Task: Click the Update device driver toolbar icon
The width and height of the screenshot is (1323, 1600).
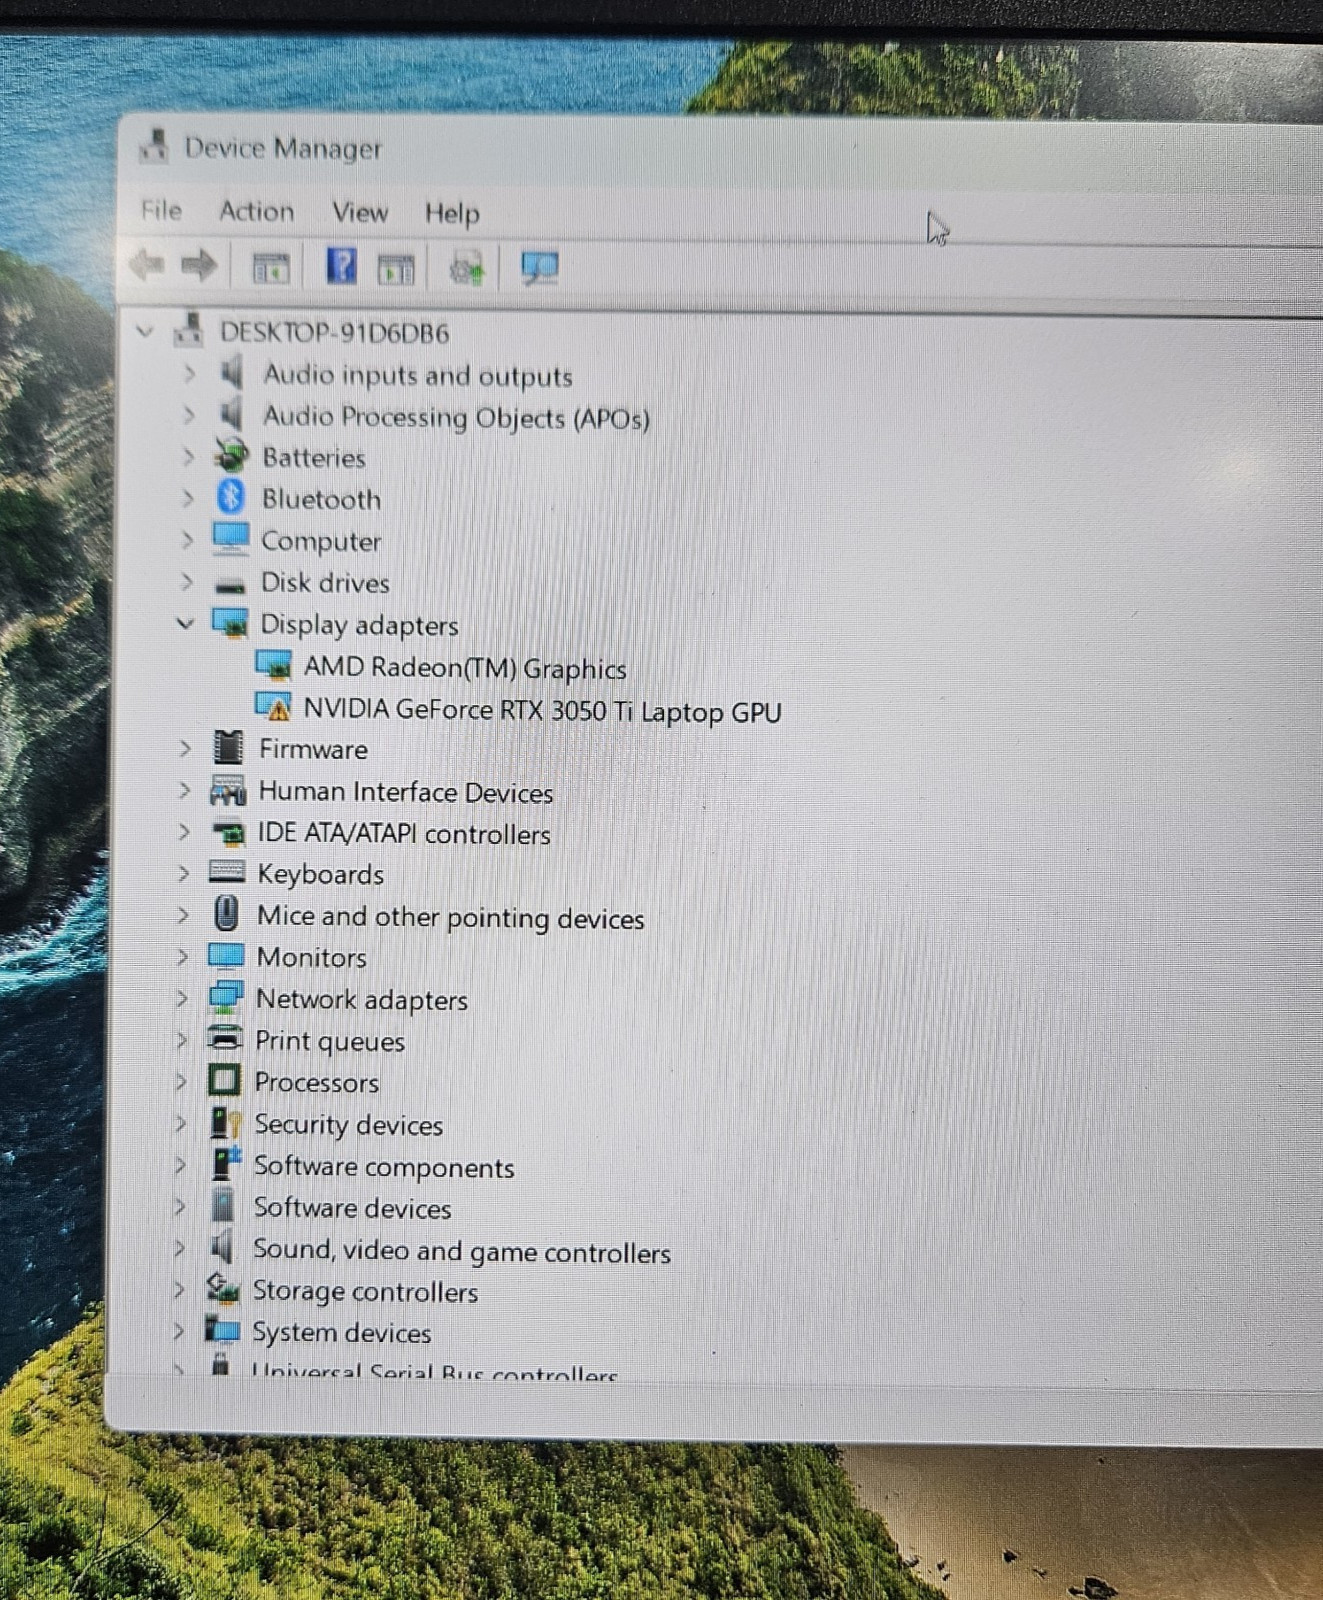Action: [x=466, y=268]
